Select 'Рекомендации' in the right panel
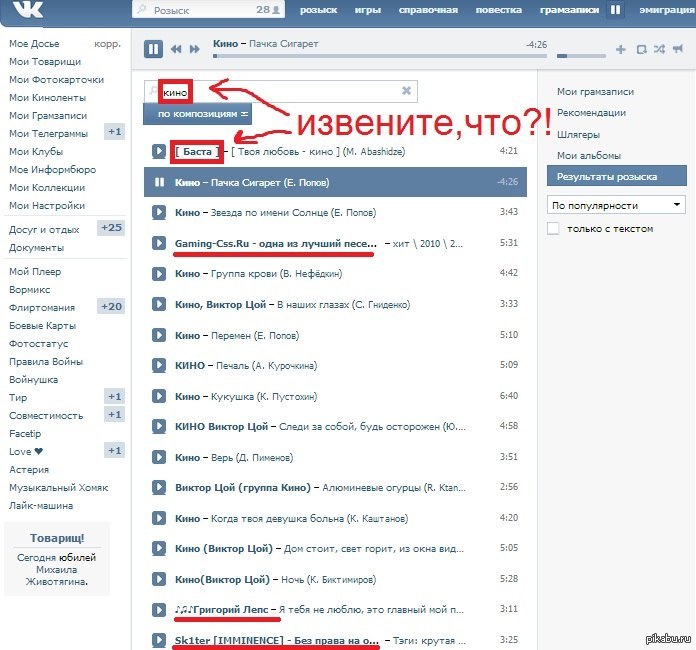696x650 pixels. pyautogui.click(x=591, y=113)
